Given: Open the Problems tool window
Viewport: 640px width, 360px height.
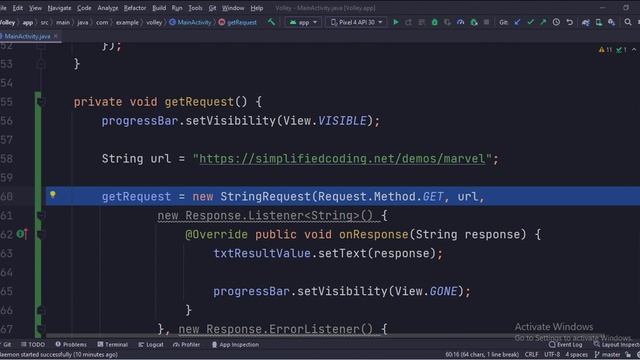Looking at the screenshot, I should (71, 344).
